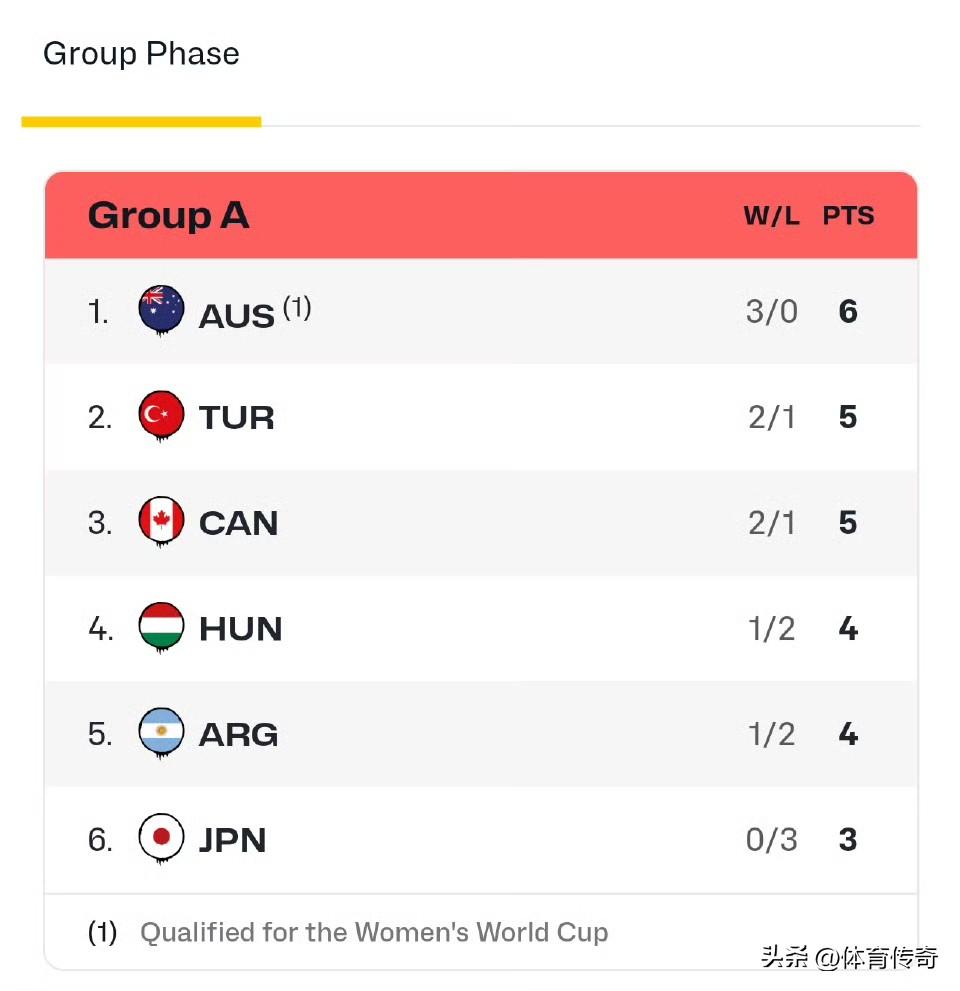Click the Turkey flag icon
Screen dimensions: 960x991
coord(161,416)
